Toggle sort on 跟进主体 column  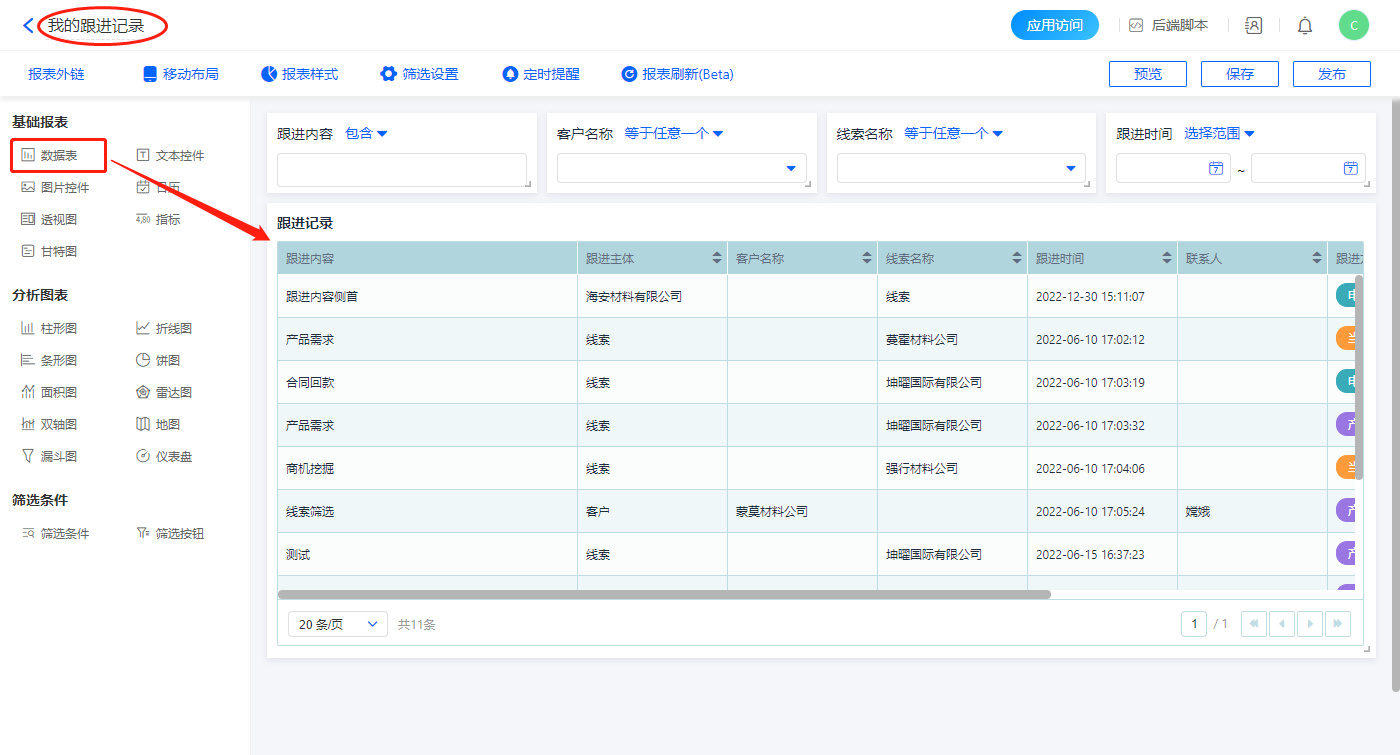click(x=717, y=258)
